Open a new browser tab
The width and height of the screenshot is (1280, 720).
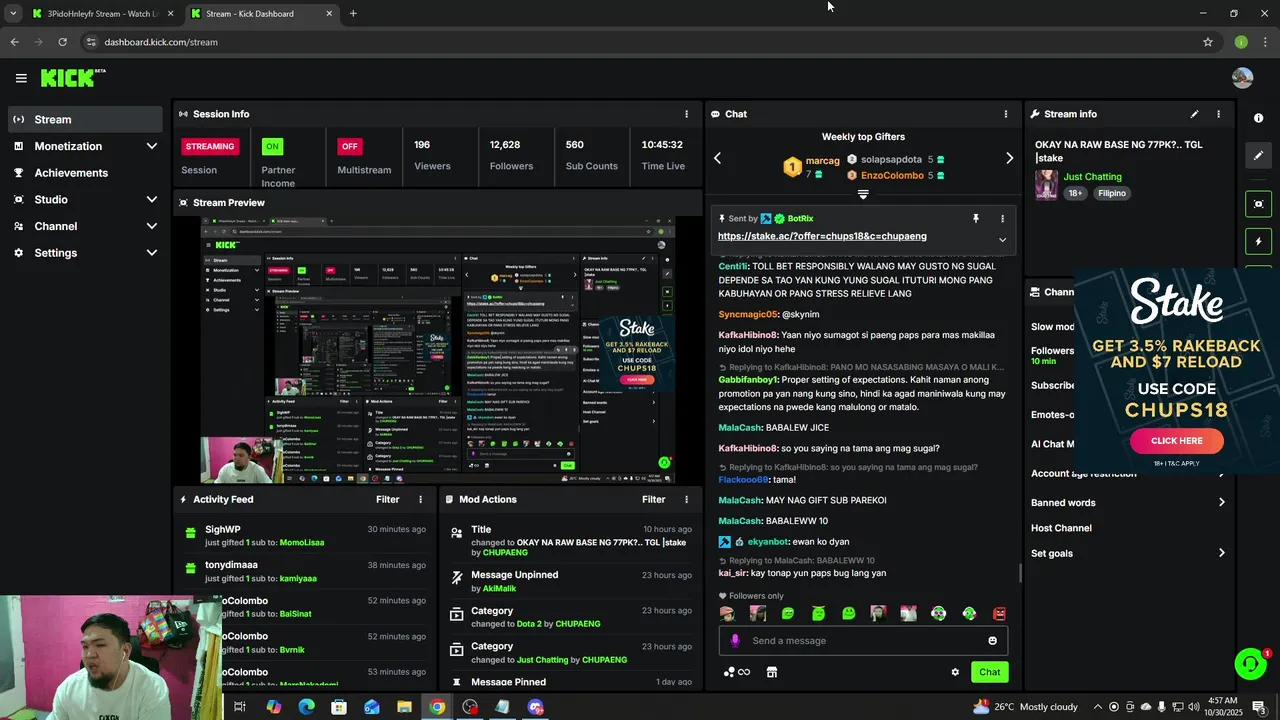[x=353, y=14]
